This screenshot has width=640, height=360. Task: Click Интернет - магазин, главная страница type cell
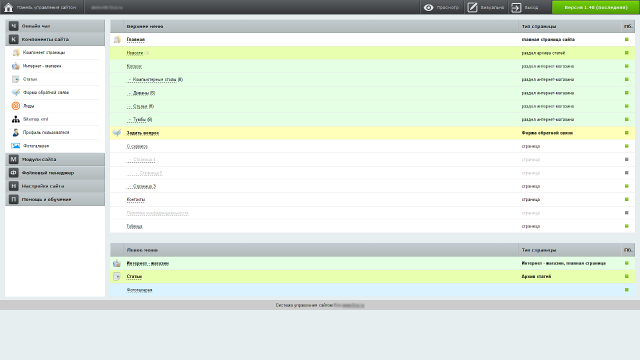coord(563,263)
